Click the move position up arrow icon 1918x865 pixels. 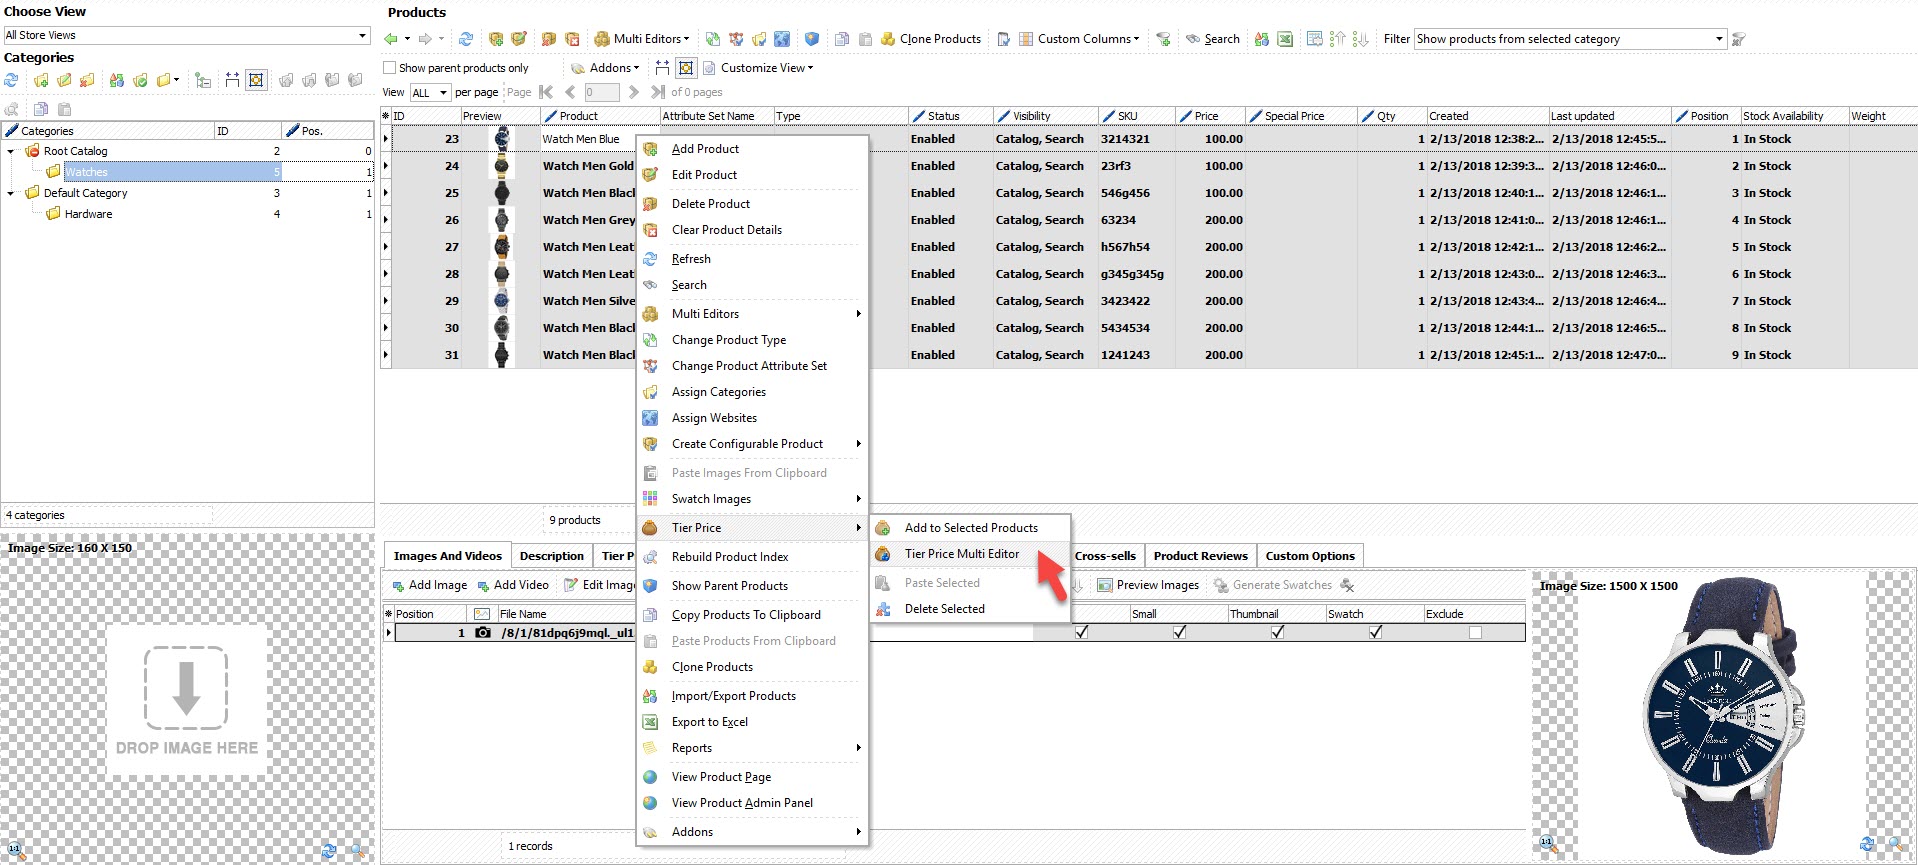coord(1338,39)
